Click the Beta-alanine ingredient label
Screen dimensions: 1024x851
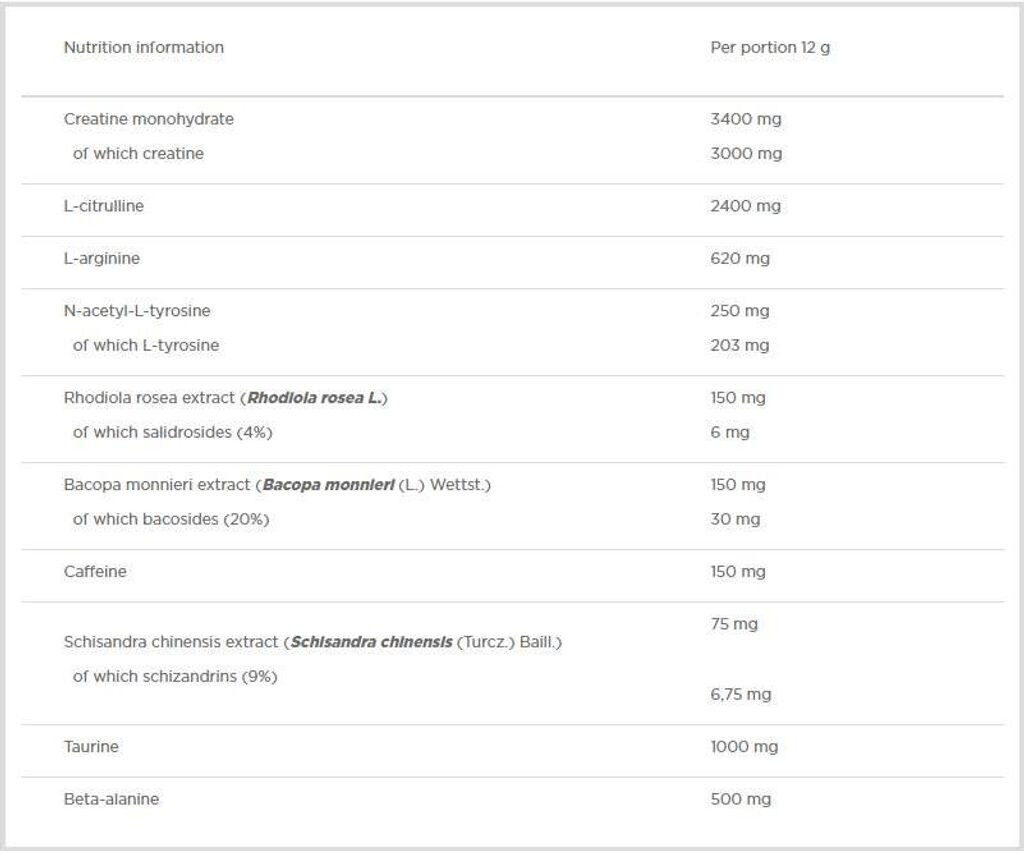(111, 799)
